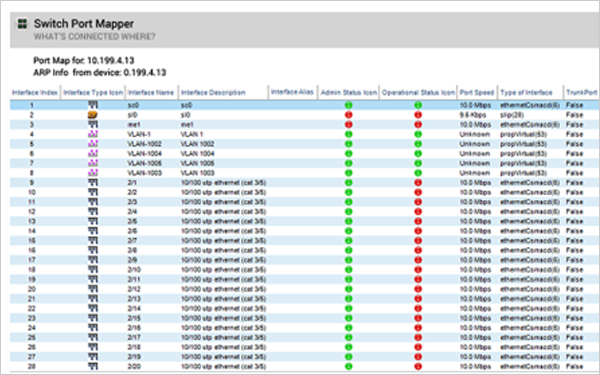
Task: Select the sl0 interface description cell
Action: (185, 114)
